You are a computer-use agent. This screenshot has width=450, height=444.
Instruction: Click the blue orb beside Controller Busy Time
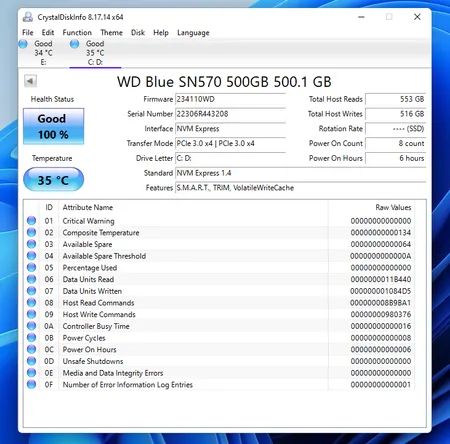click(x=31, y=326)
